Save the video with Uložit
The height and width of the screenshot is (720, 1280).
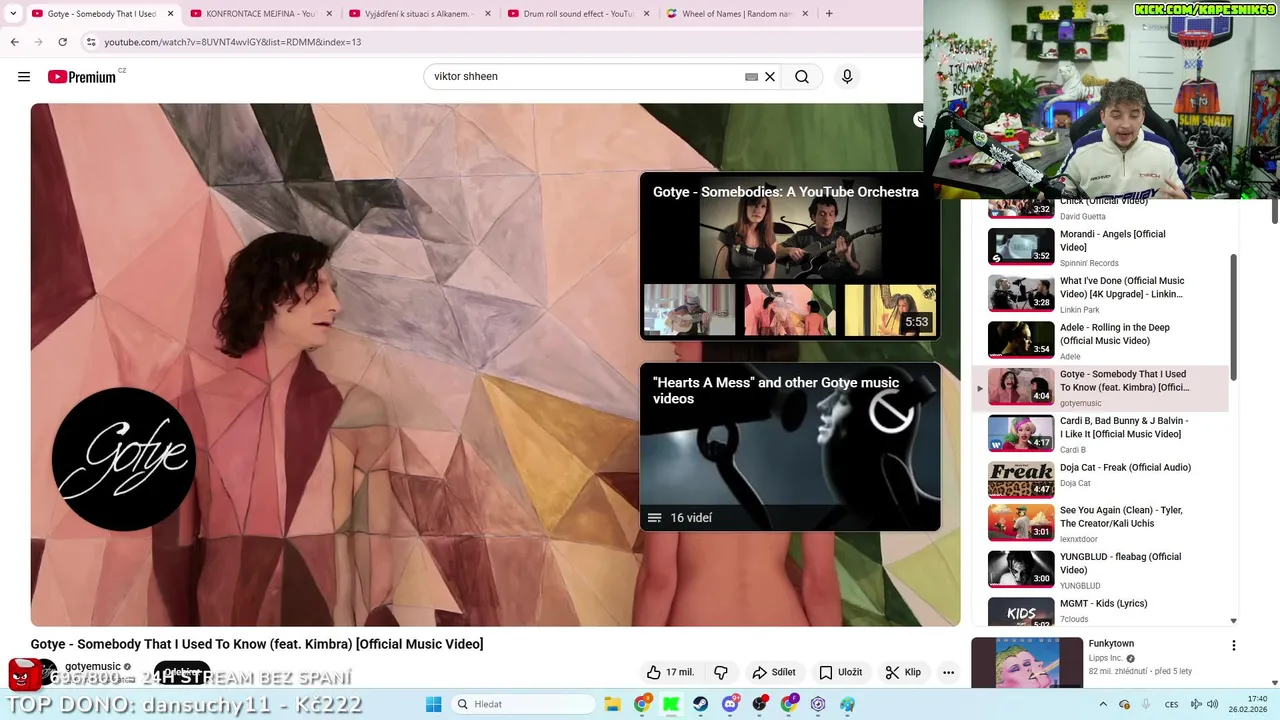(x=841, y=672)
